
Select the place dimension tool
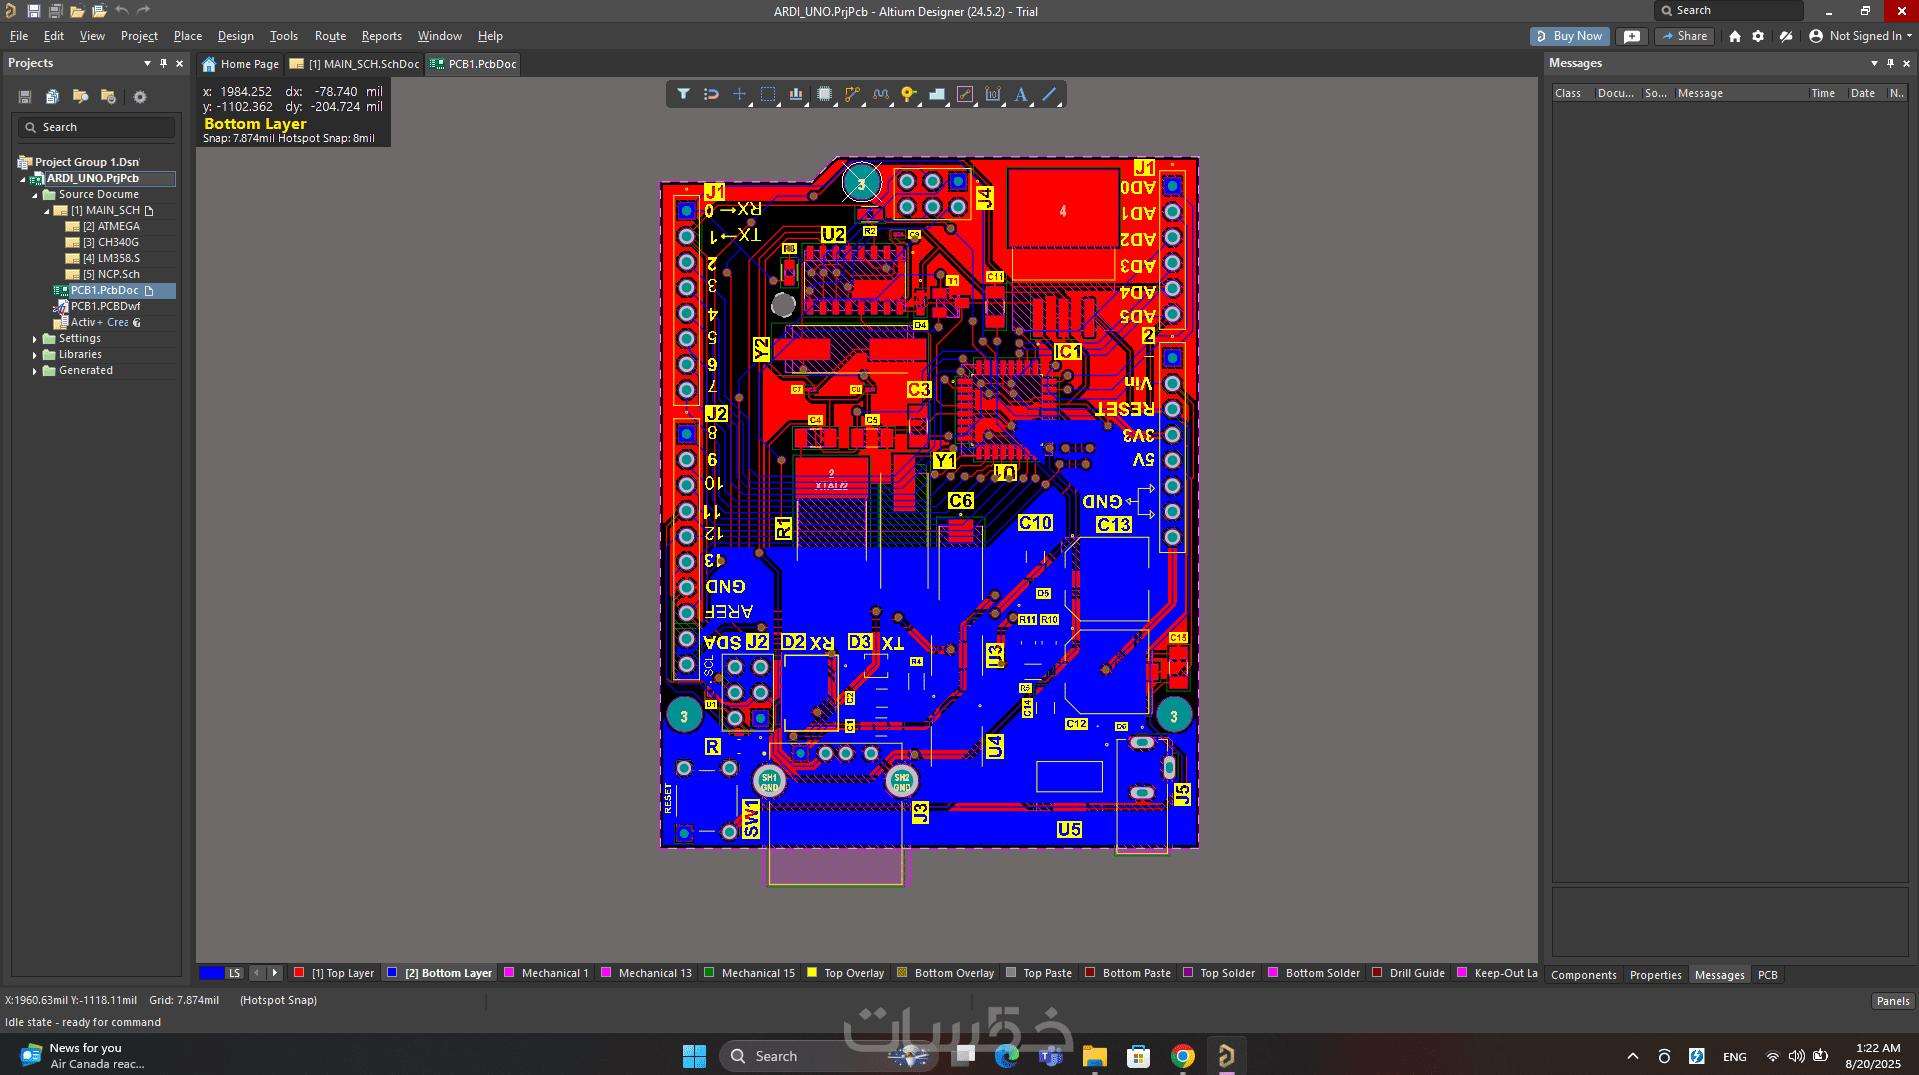[993, 94]
